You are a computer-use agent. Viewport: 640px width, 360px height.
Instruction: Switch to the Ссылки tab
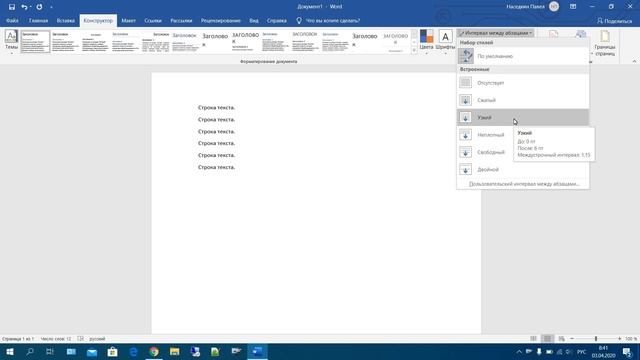tap(153, 20)
